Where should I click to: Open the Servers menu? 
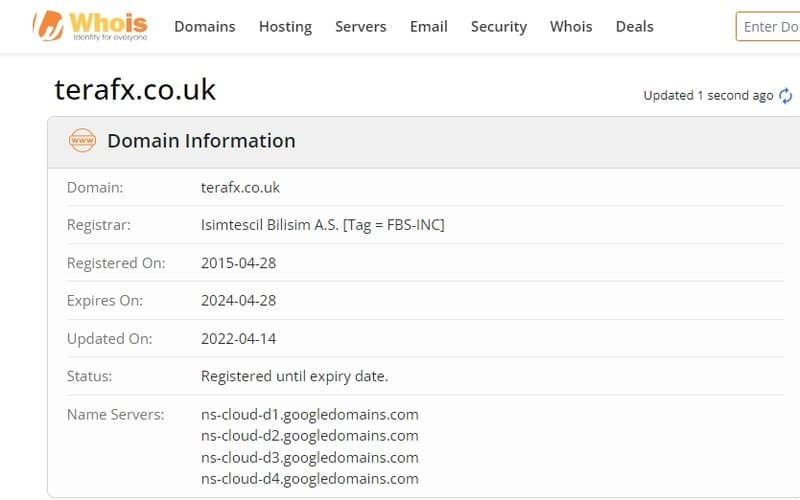coord(360,27)
